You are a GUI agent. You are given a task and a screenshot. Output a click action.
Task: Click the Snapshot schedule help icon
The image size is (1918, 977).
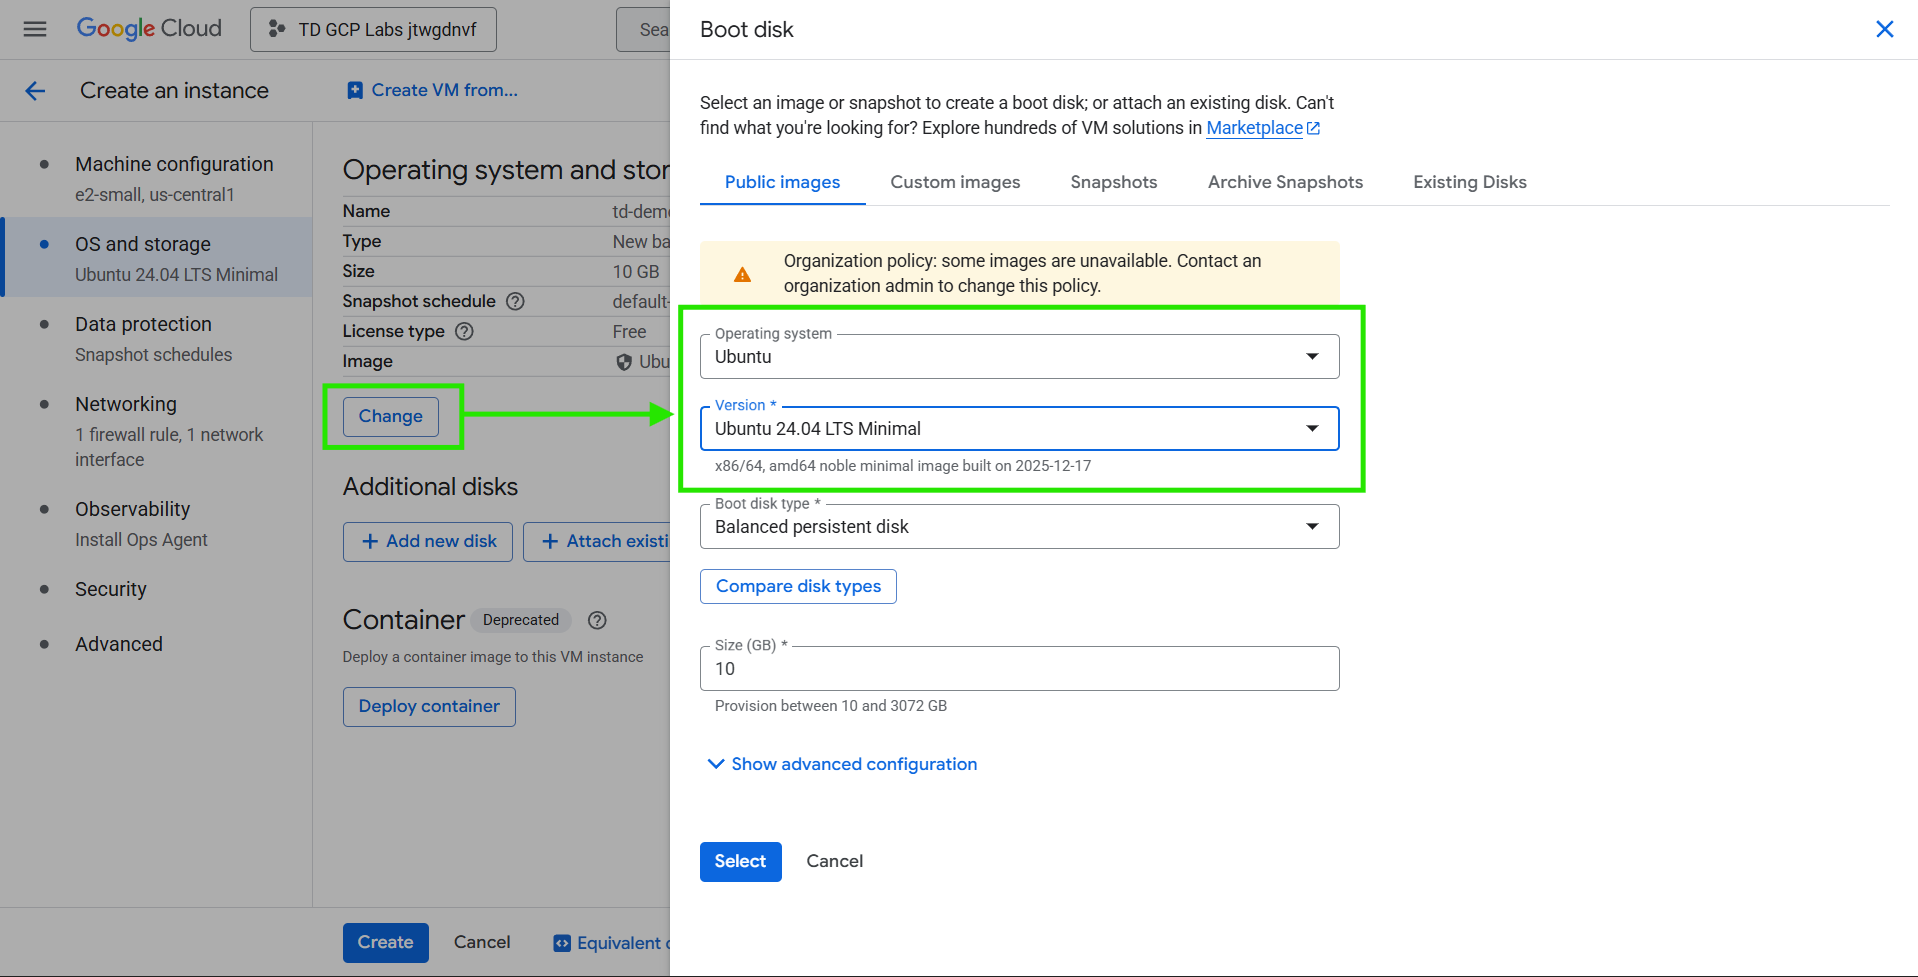tap(515, 301)
